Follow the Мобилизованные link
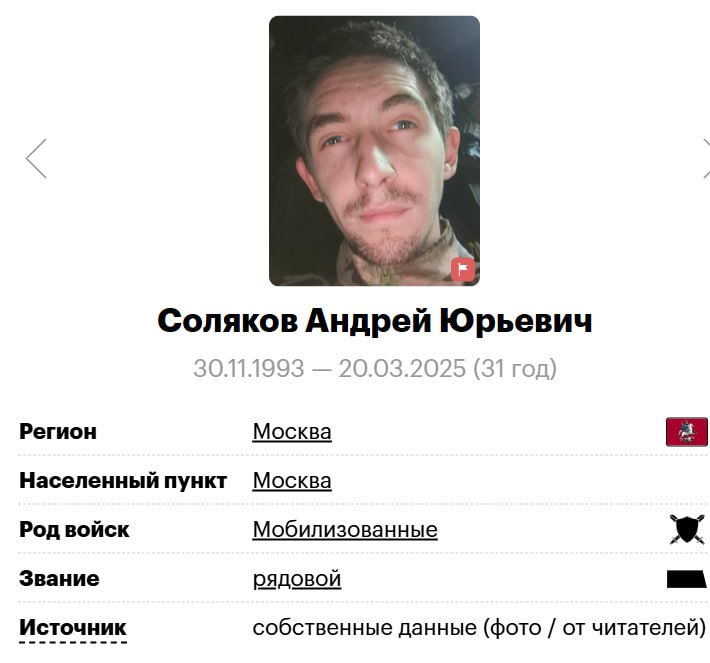 [x=345, y=529]
